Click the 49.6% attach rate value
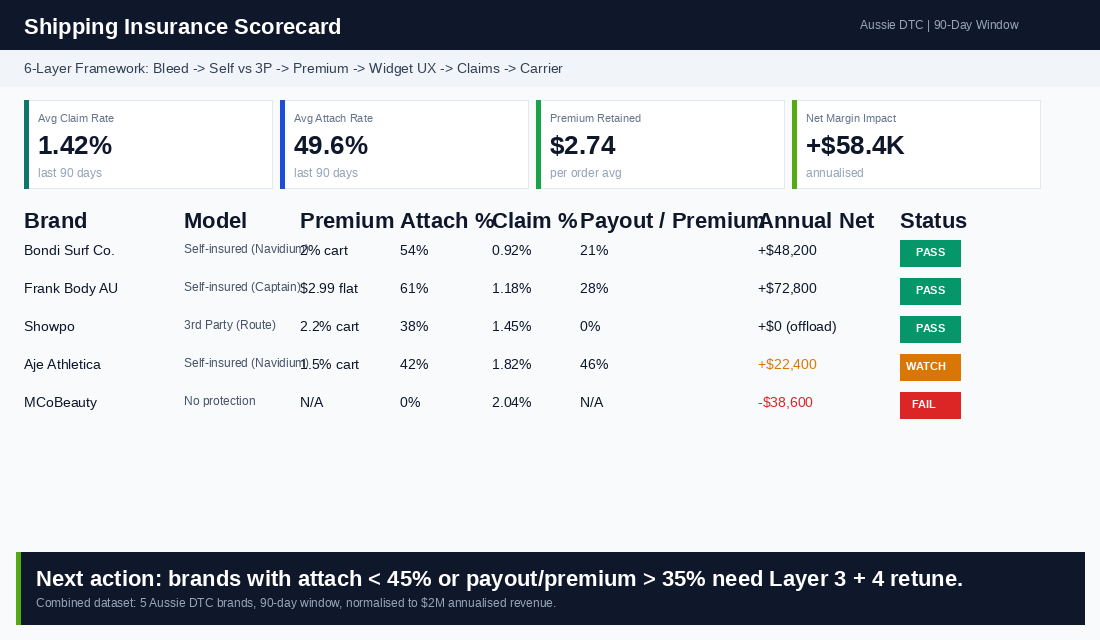 [x=331, y=145]
